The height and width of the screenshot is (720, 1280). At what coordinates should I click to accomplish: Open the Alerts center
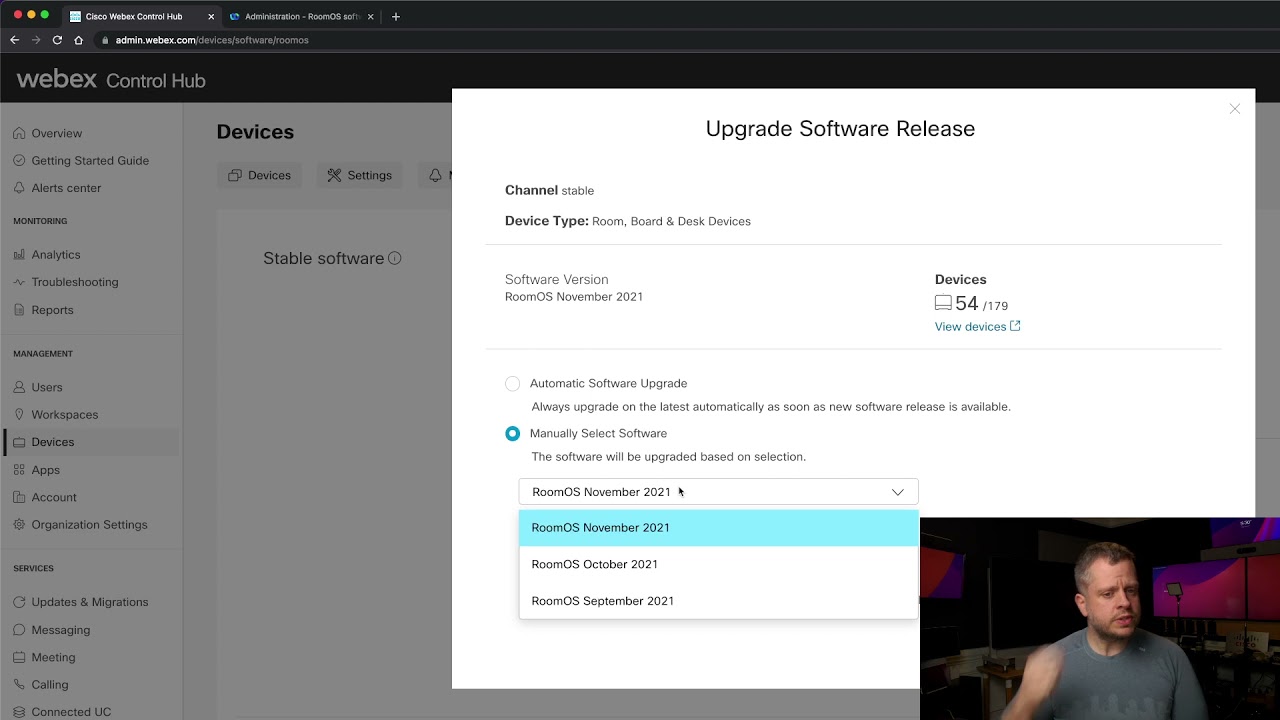[x=66, y=188]
